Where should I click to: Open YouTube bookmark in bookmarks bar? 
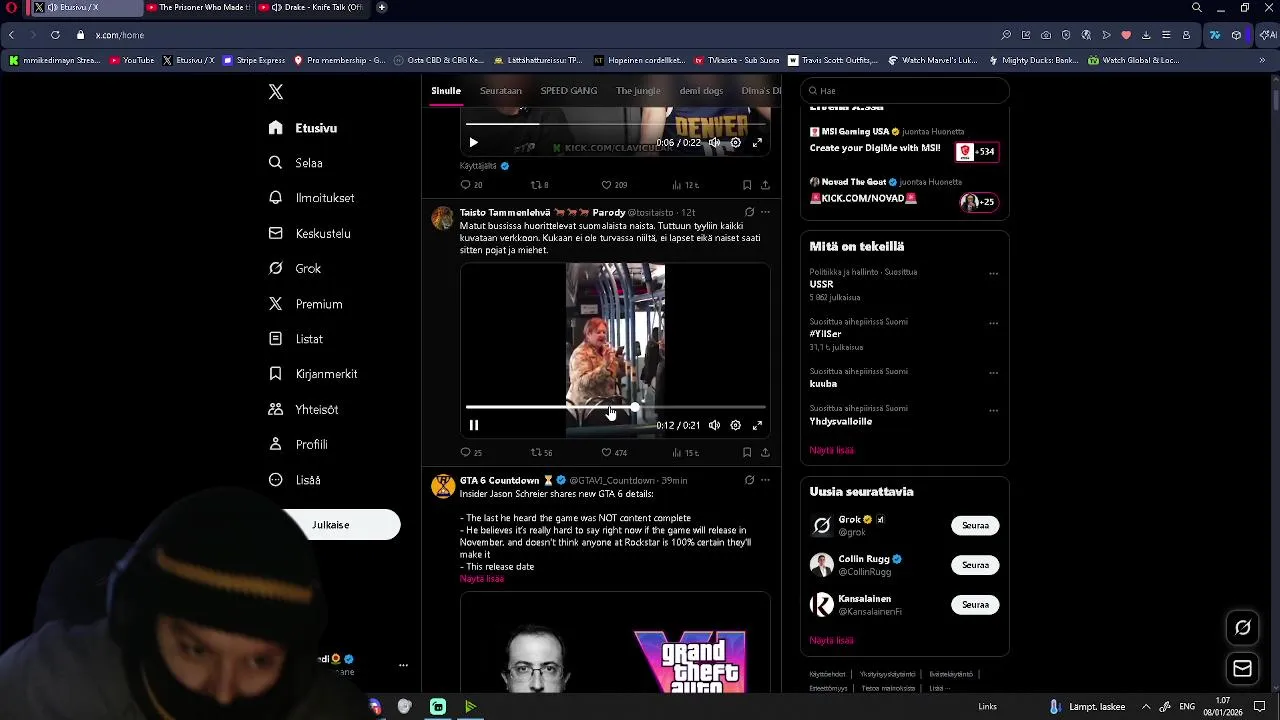click(x=132, y=60)
